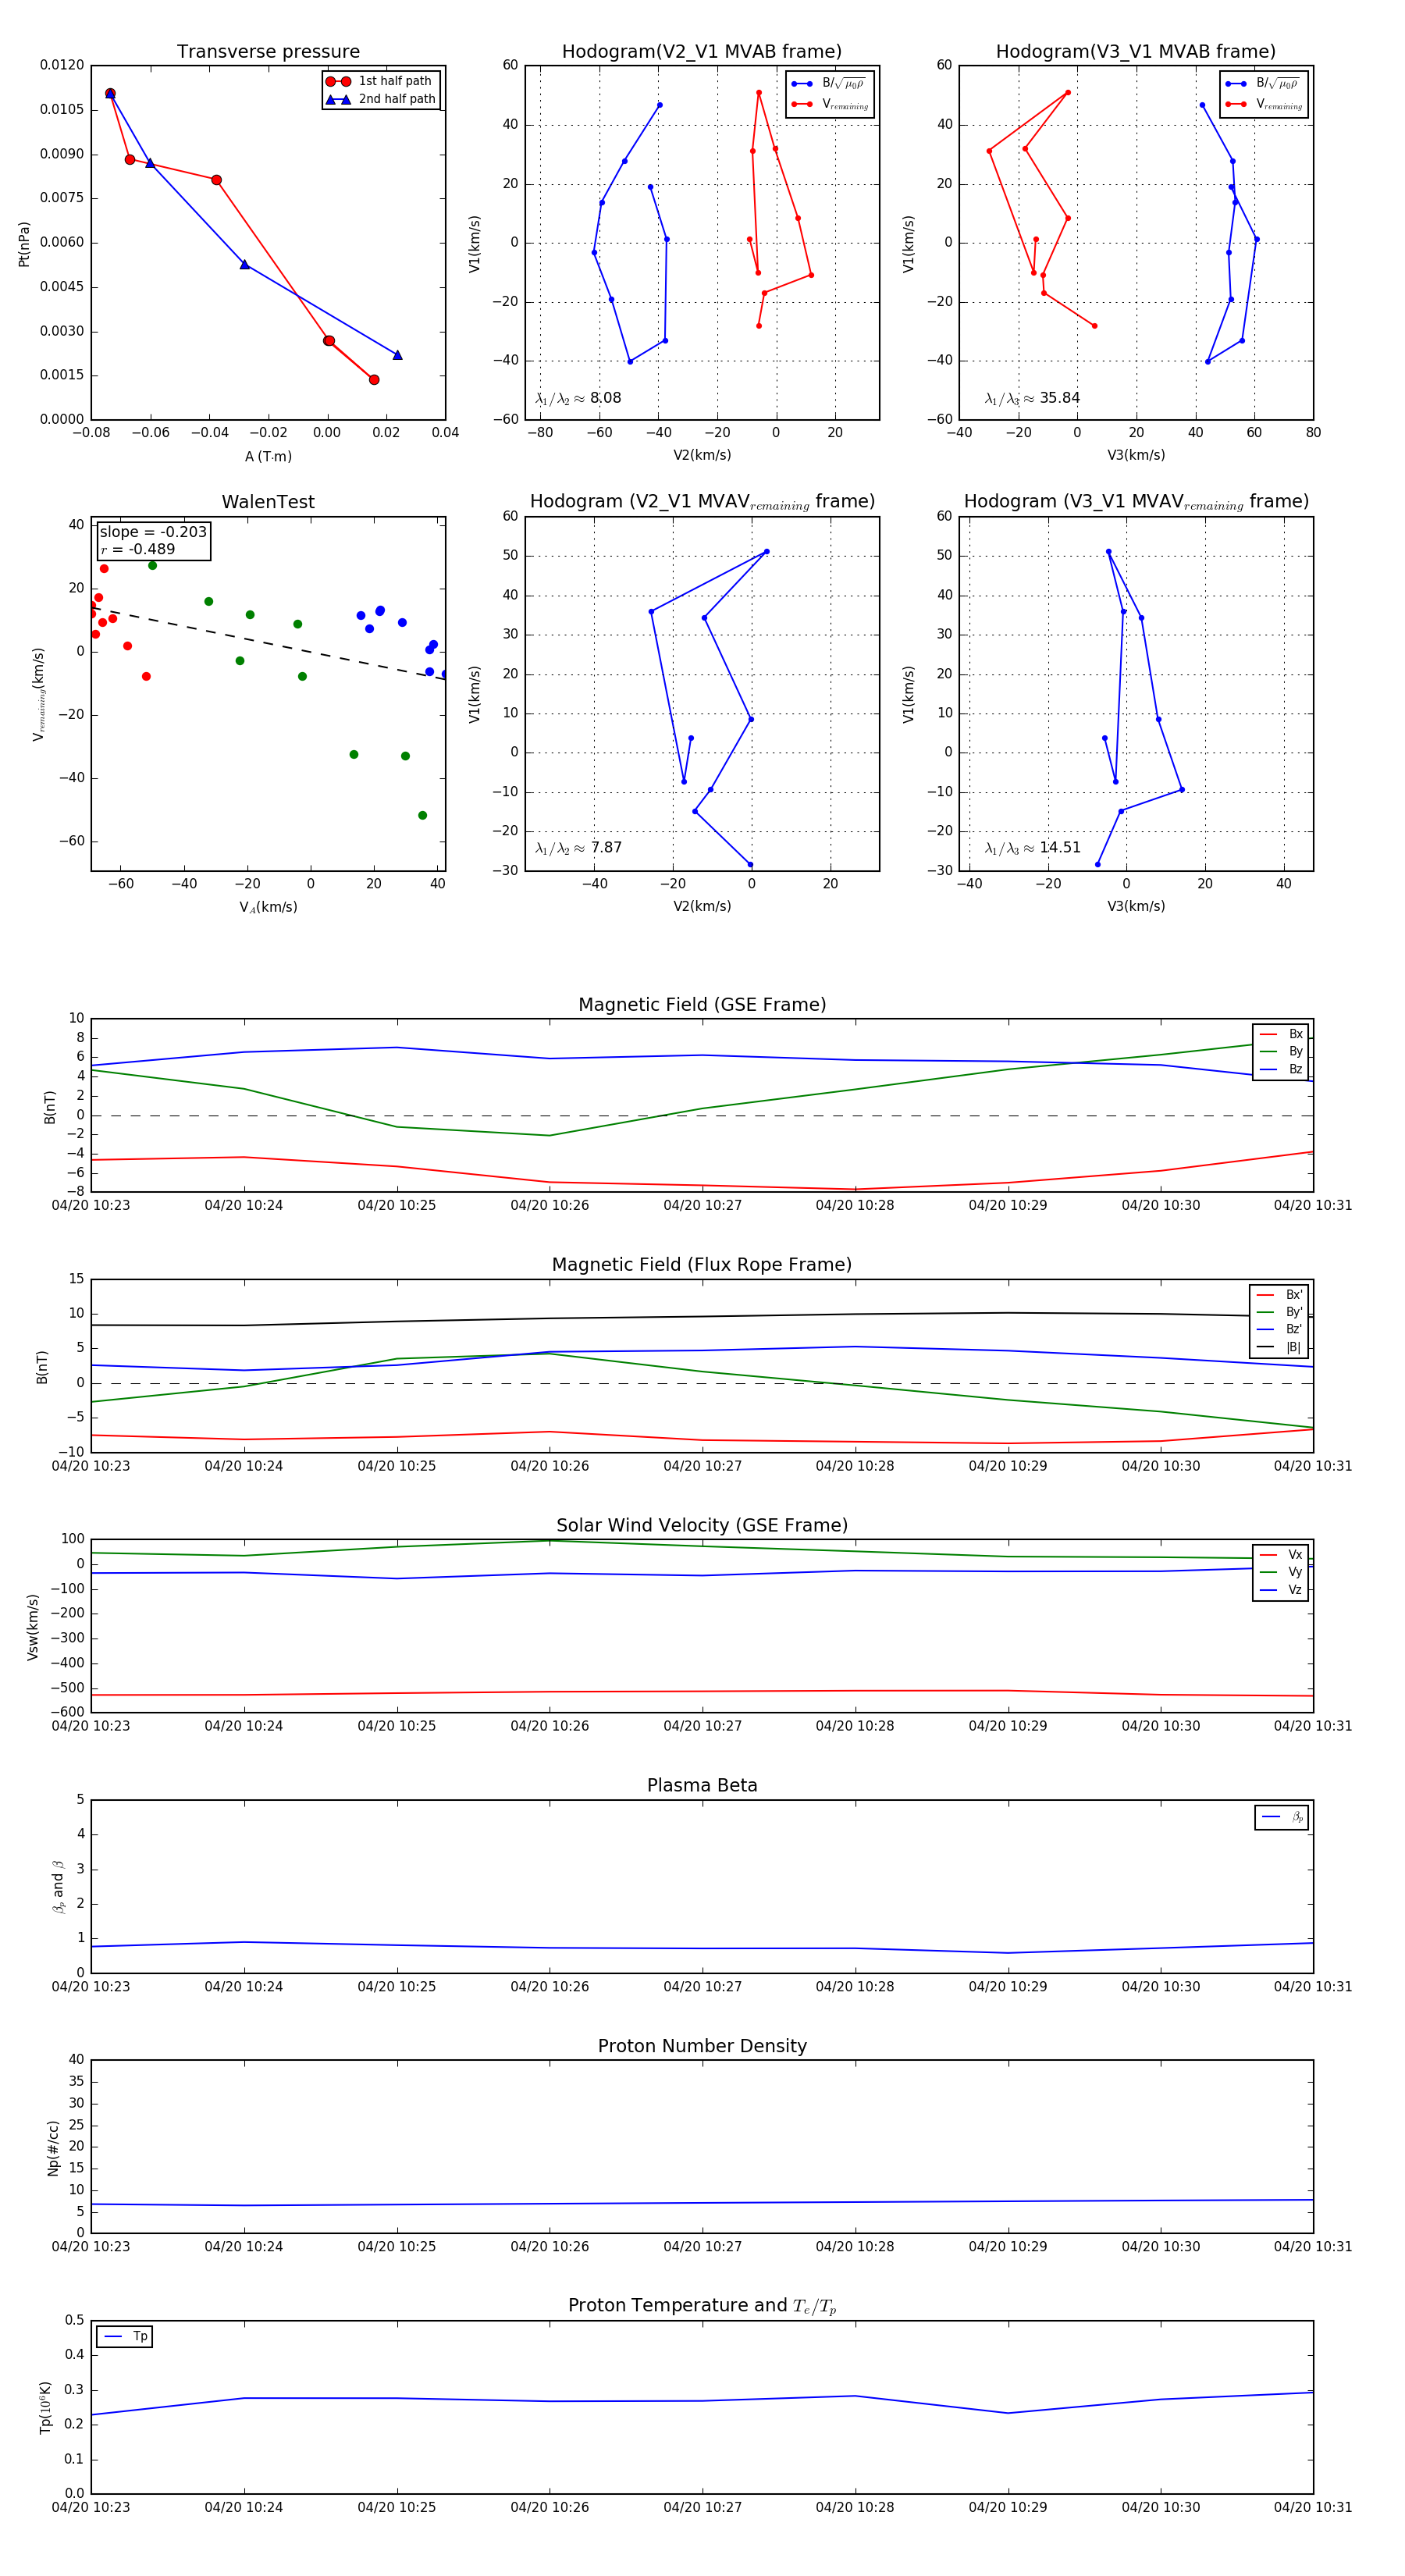
Task: Click V_remaining legend entry in V3_V1 MVAB hodogram
Action: pos(1264,104)
